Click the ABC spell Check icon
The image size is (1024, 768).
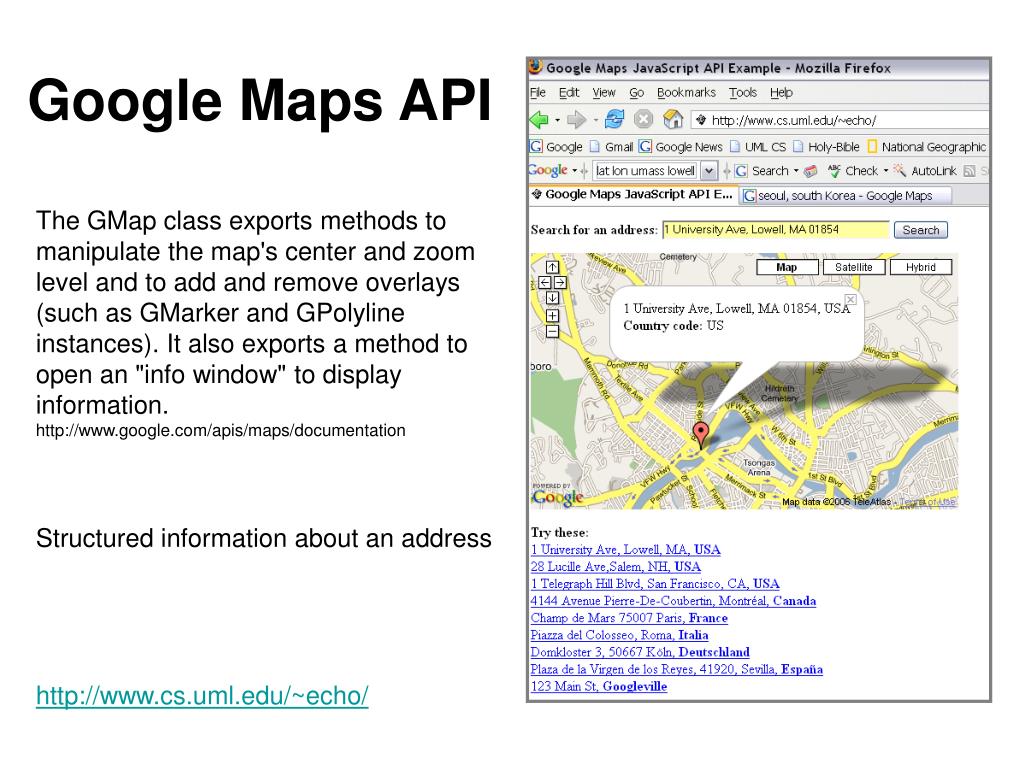tap(834, 171)
